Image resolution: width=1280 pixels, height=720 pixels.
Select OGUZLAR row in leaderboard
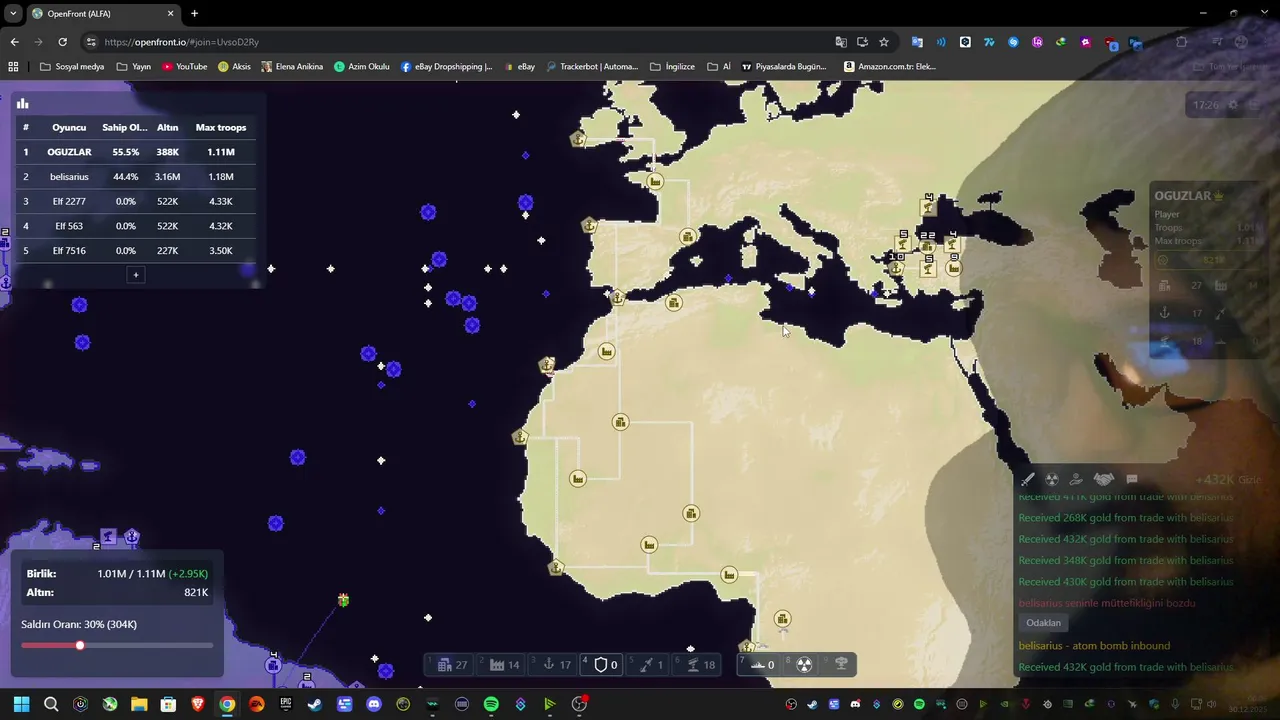[136, 152]
